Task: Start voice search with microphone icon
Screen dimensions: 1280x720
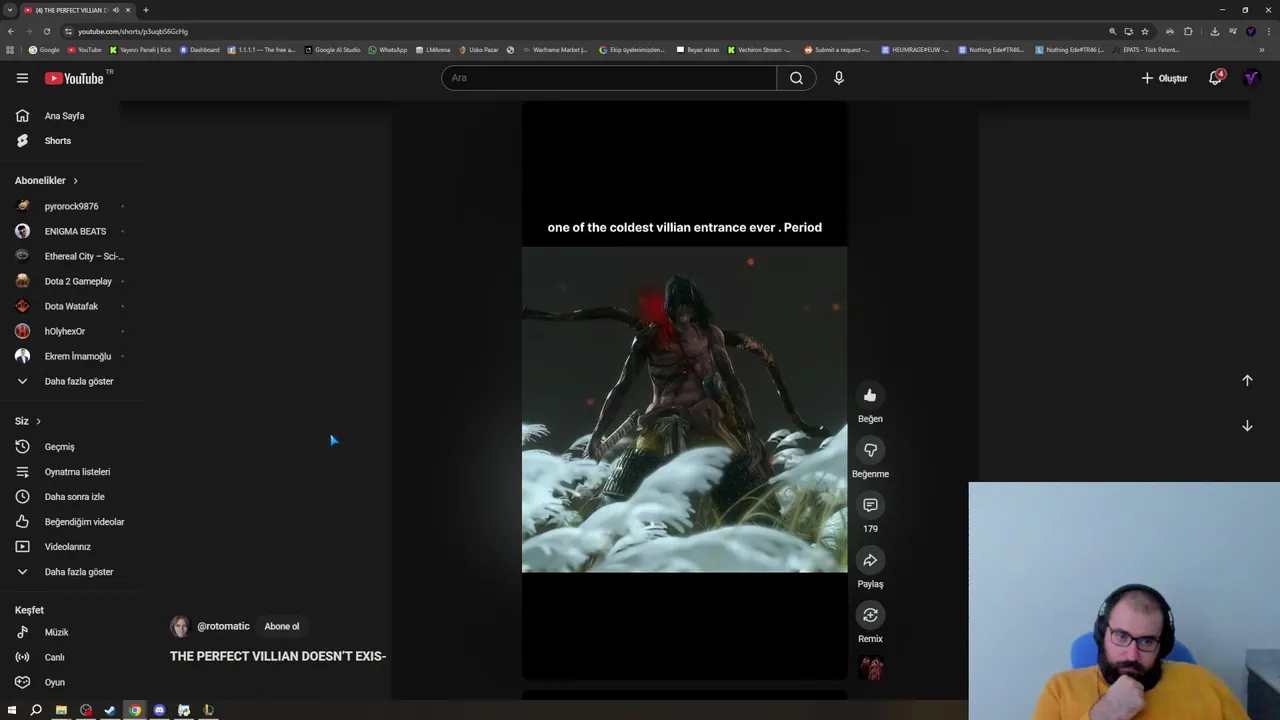Action: 839,78
